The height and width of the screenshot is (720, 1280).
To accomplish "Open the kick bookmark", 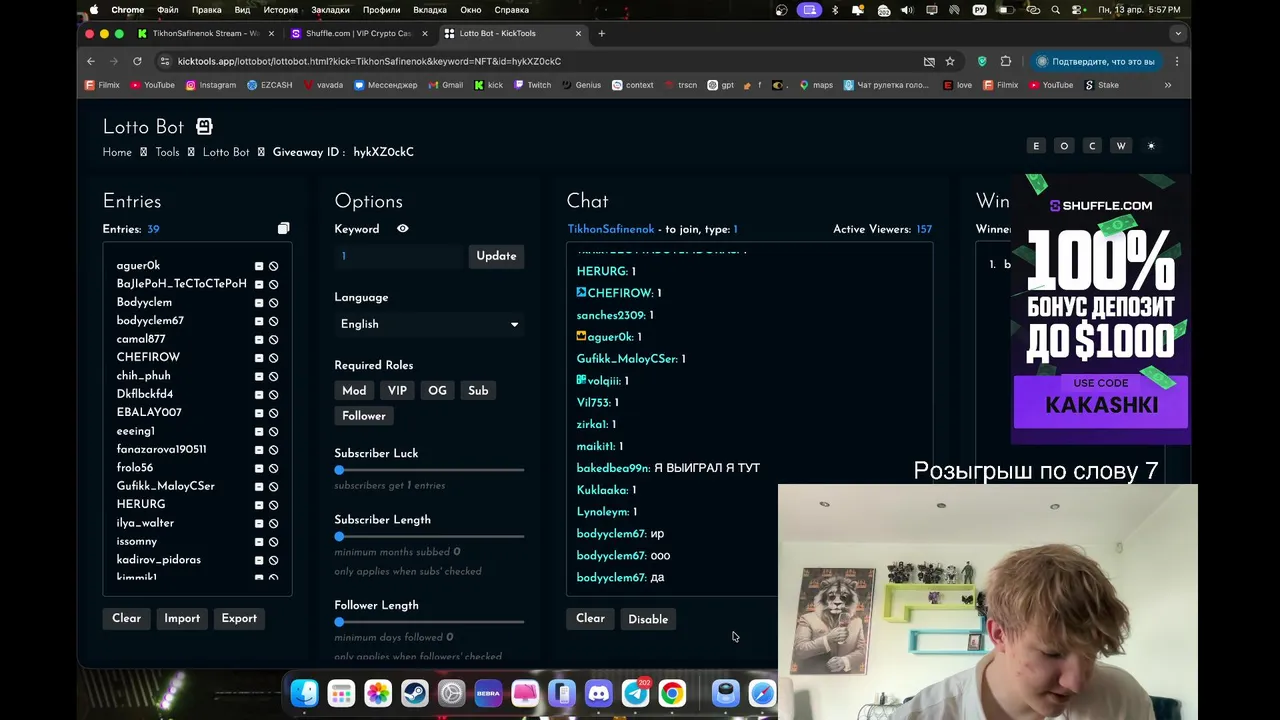I will point(489,85).
